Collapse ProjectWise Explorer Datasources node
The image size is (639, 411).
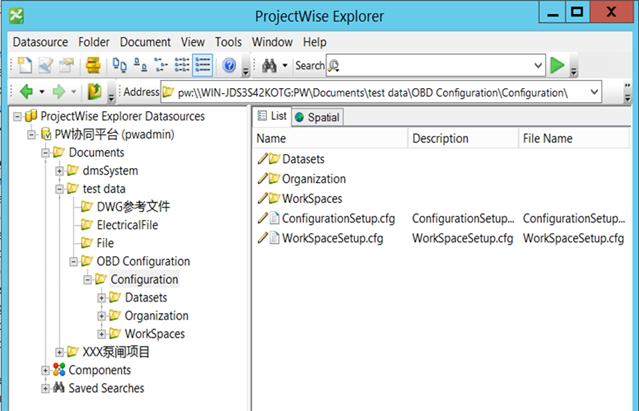pyautogui.click(x=17, y=117)
